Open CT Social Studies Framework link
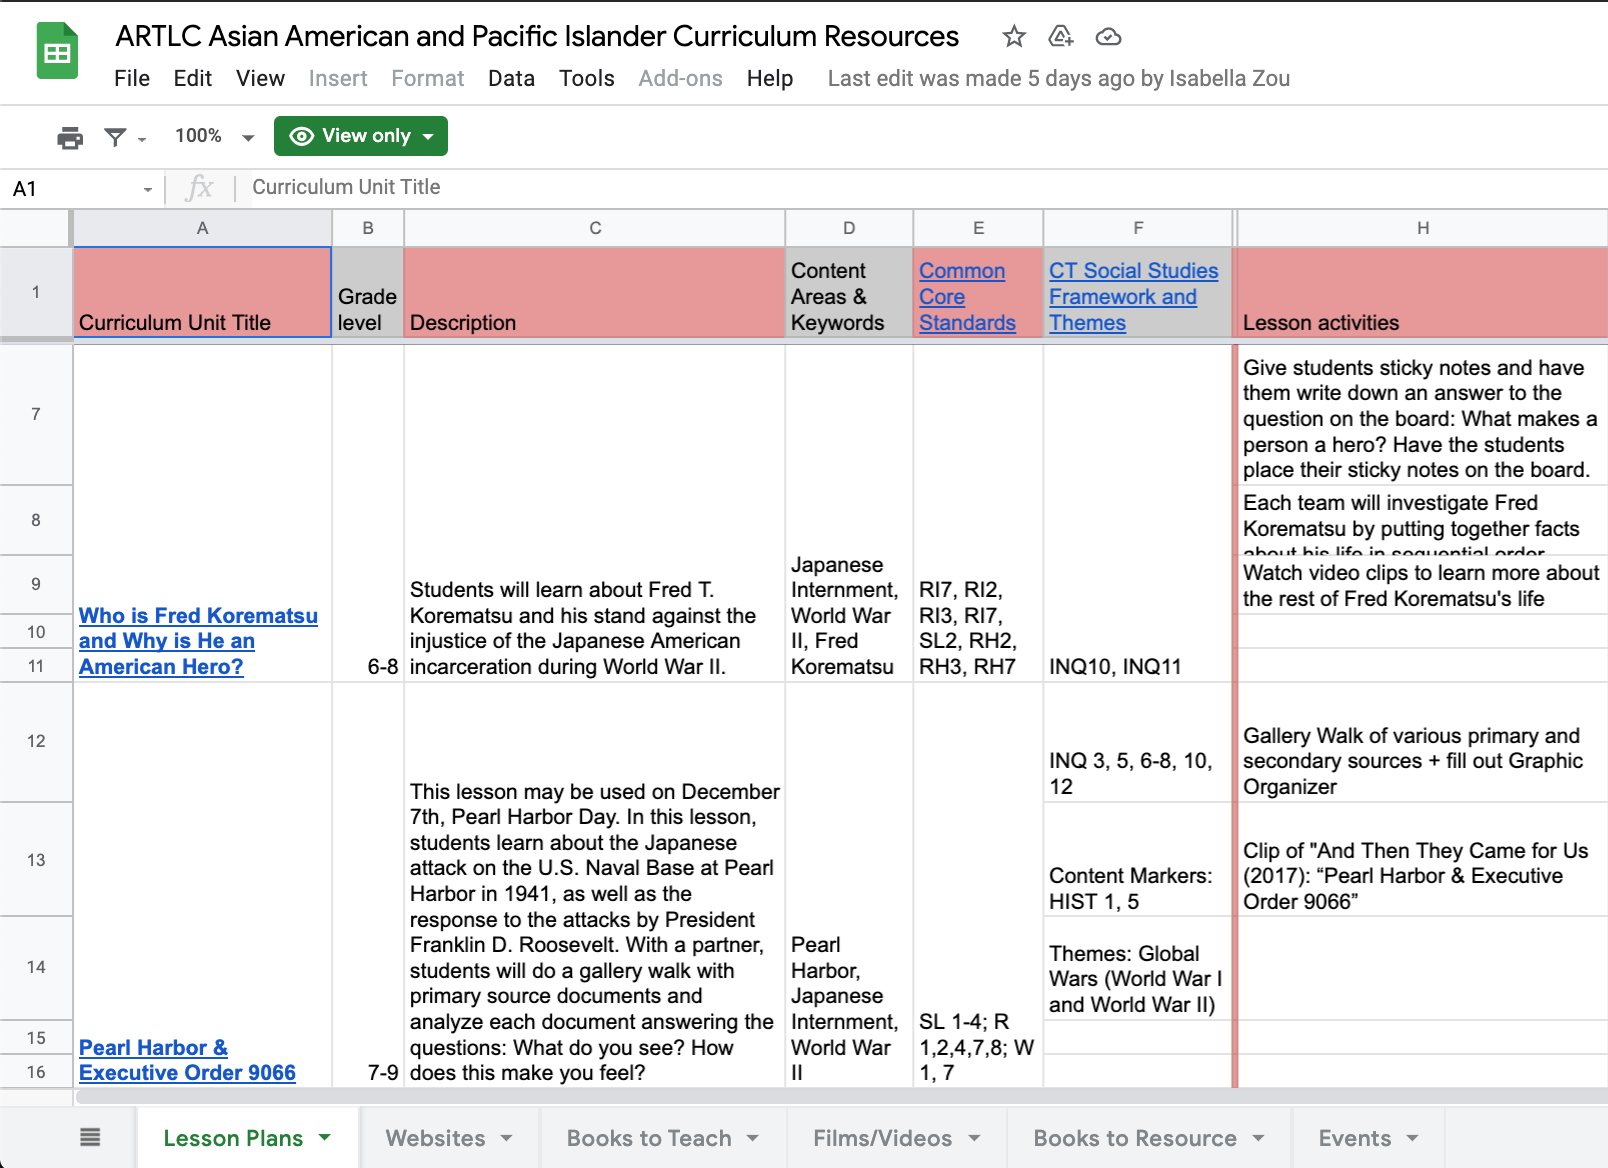 click(x=1133, y=297)
